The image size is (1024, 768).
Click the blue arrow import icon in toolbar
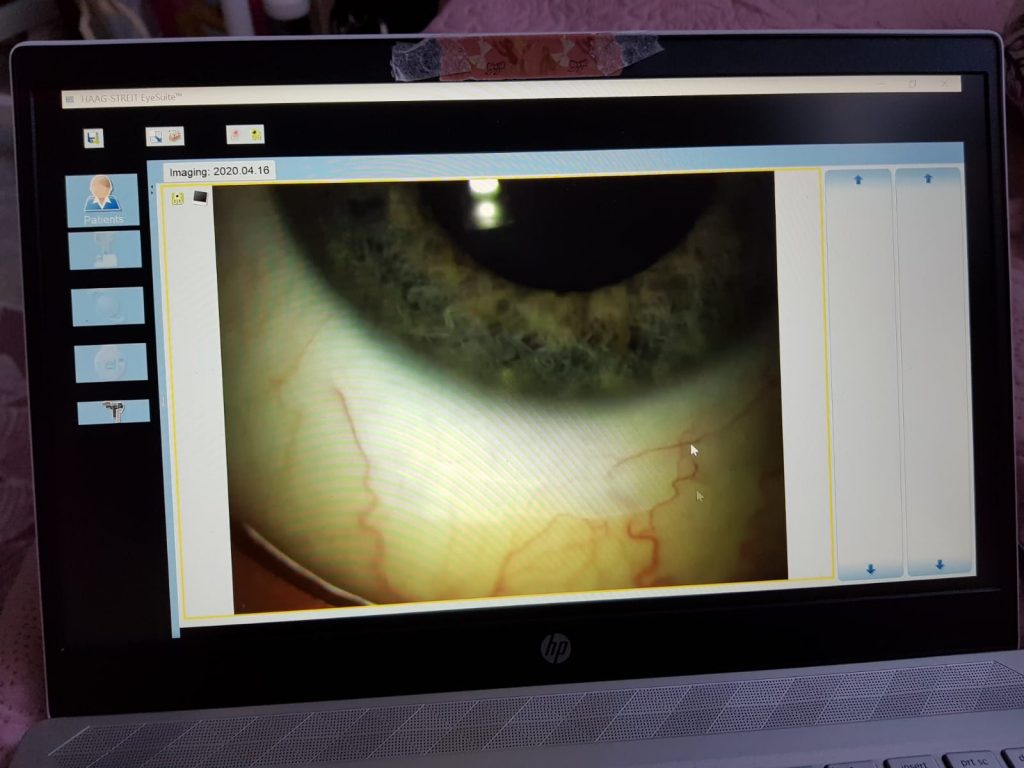[156, 136]
